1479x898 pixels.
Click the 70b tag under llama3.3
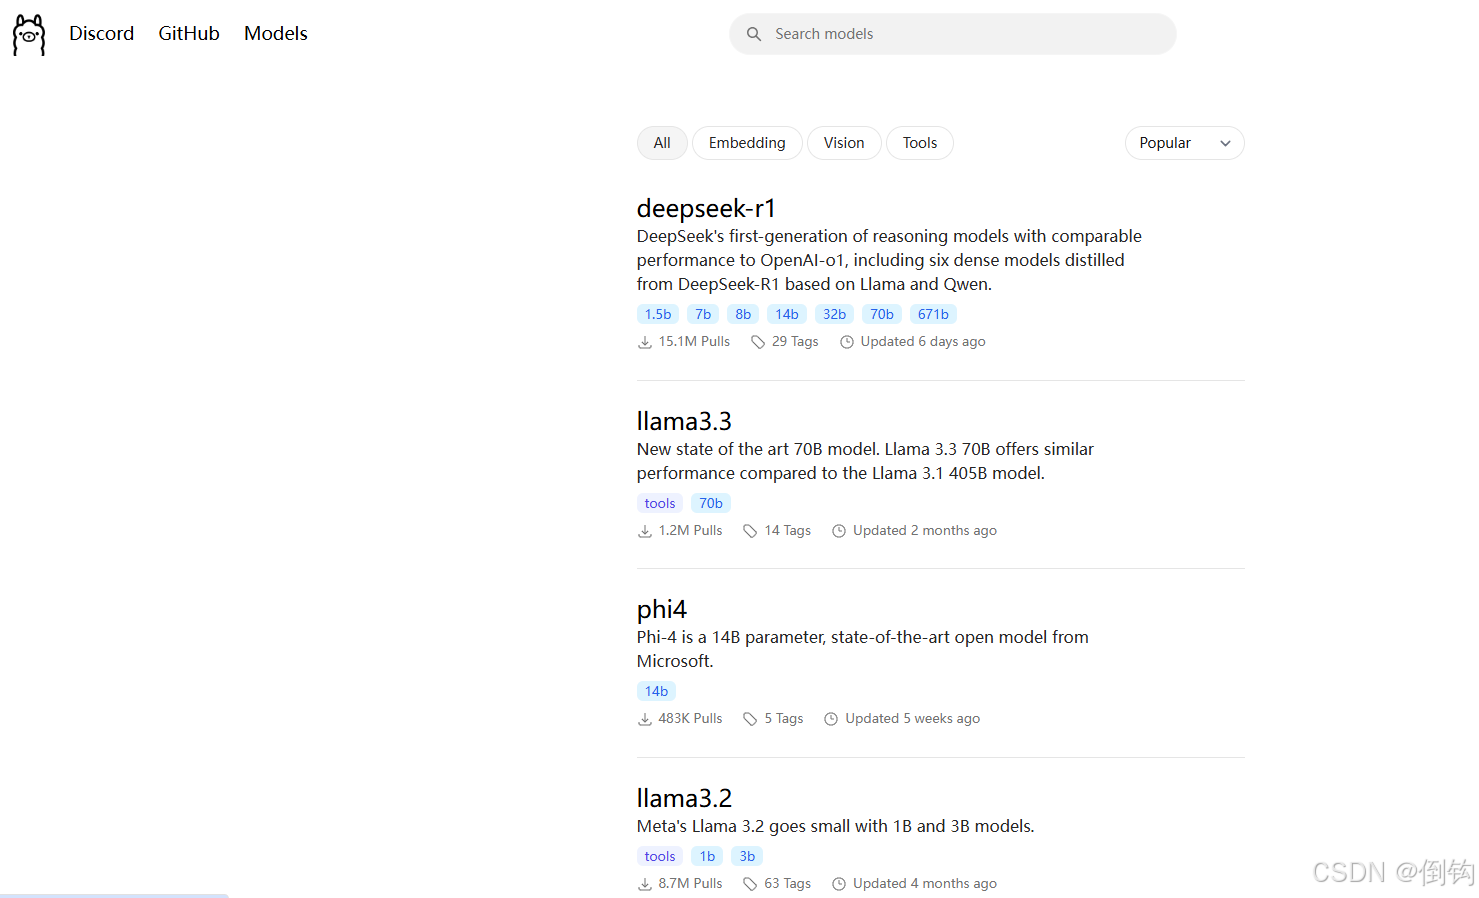[711, 503]
